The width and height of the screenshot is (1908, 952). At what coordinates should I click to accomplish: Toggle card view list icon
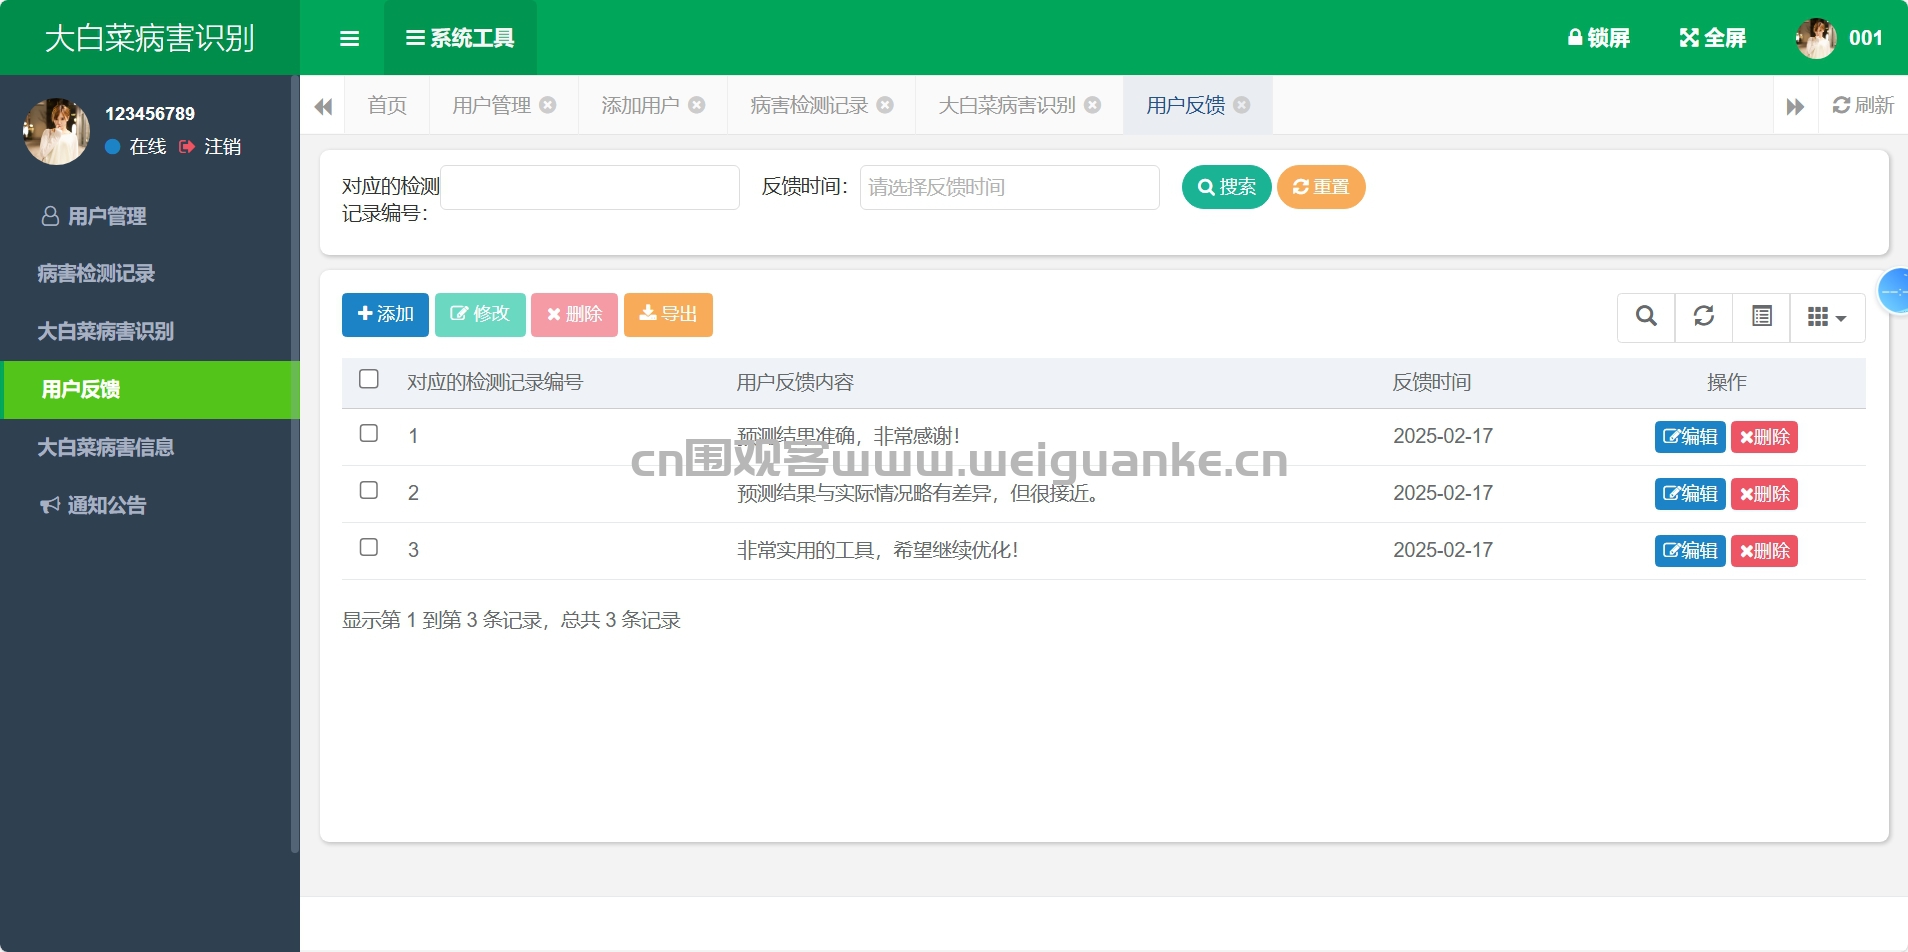point(1762,317)
